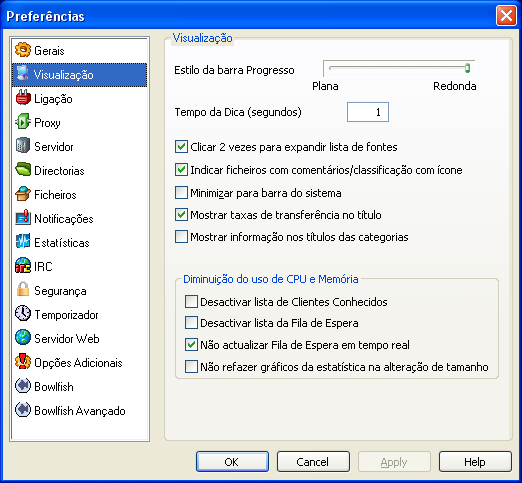The image size is (522, 483).
Task: Click the Cancel button
Action: pos(313,462)
